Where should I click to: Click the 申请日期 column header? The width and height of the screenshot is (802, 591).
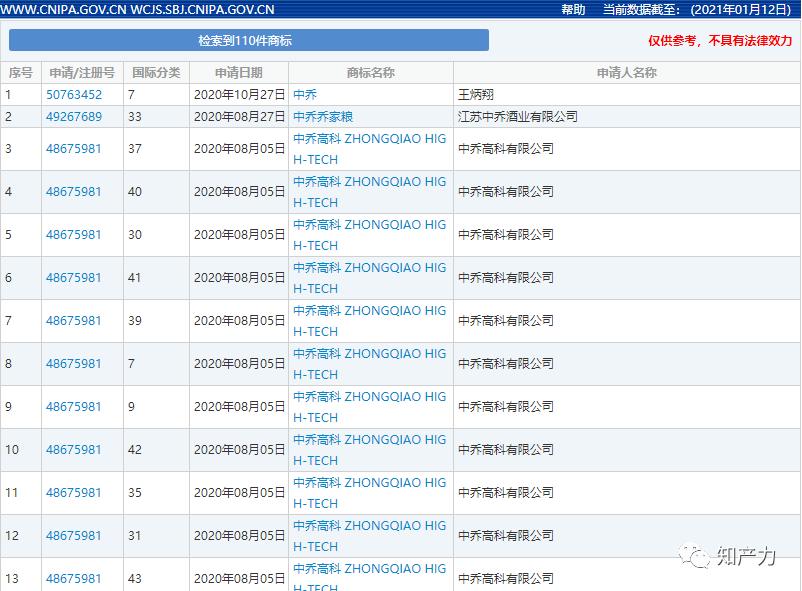(239, 73)
